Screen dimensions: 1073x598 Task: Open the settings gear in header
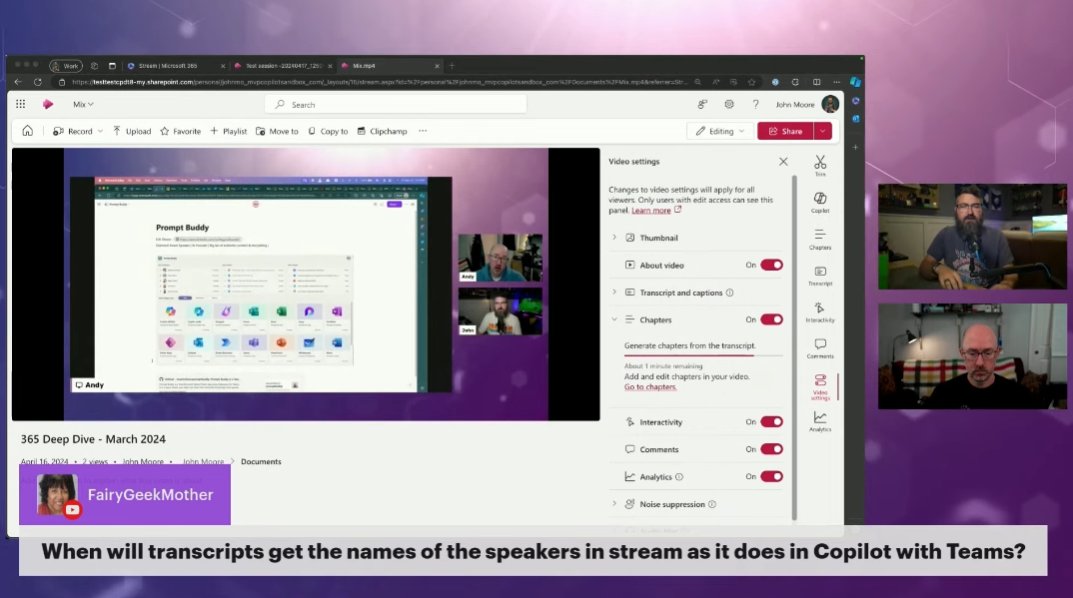click(x=729, y=104)
